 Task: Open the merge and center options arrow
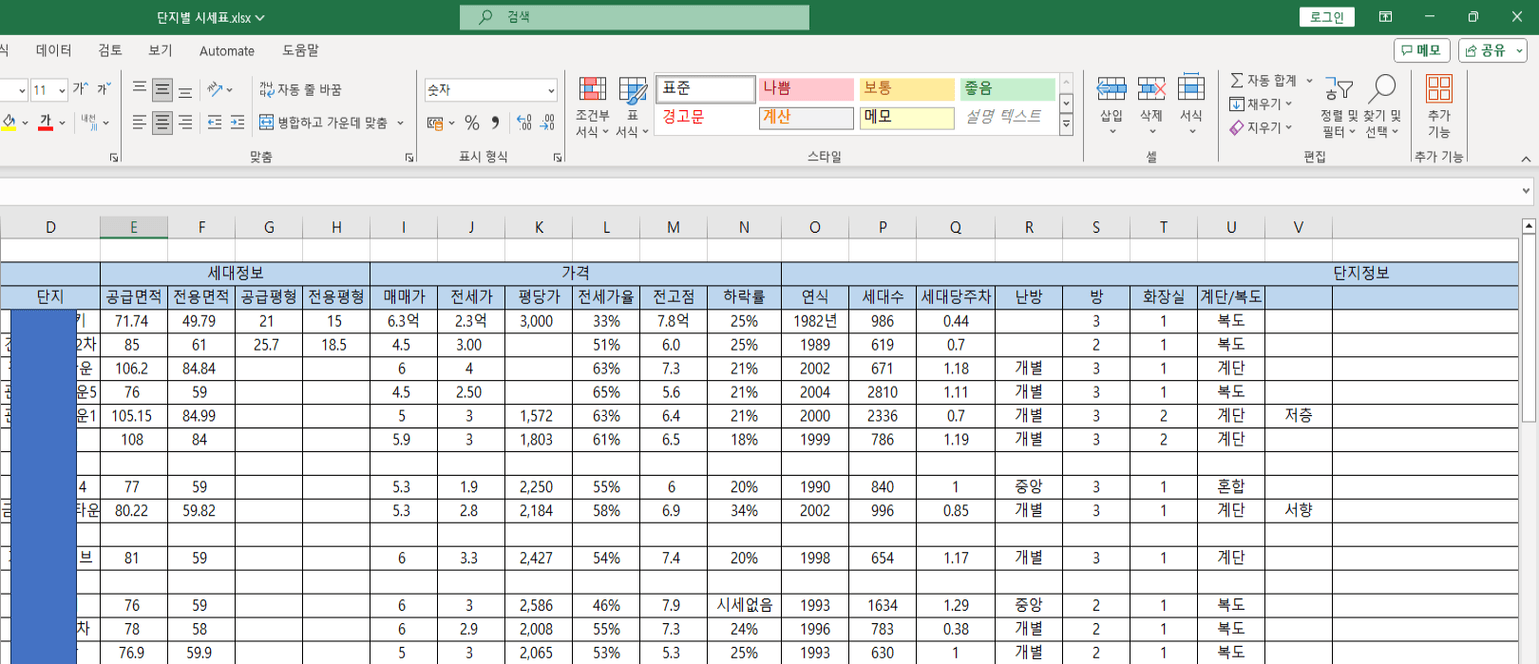point(401,123)
